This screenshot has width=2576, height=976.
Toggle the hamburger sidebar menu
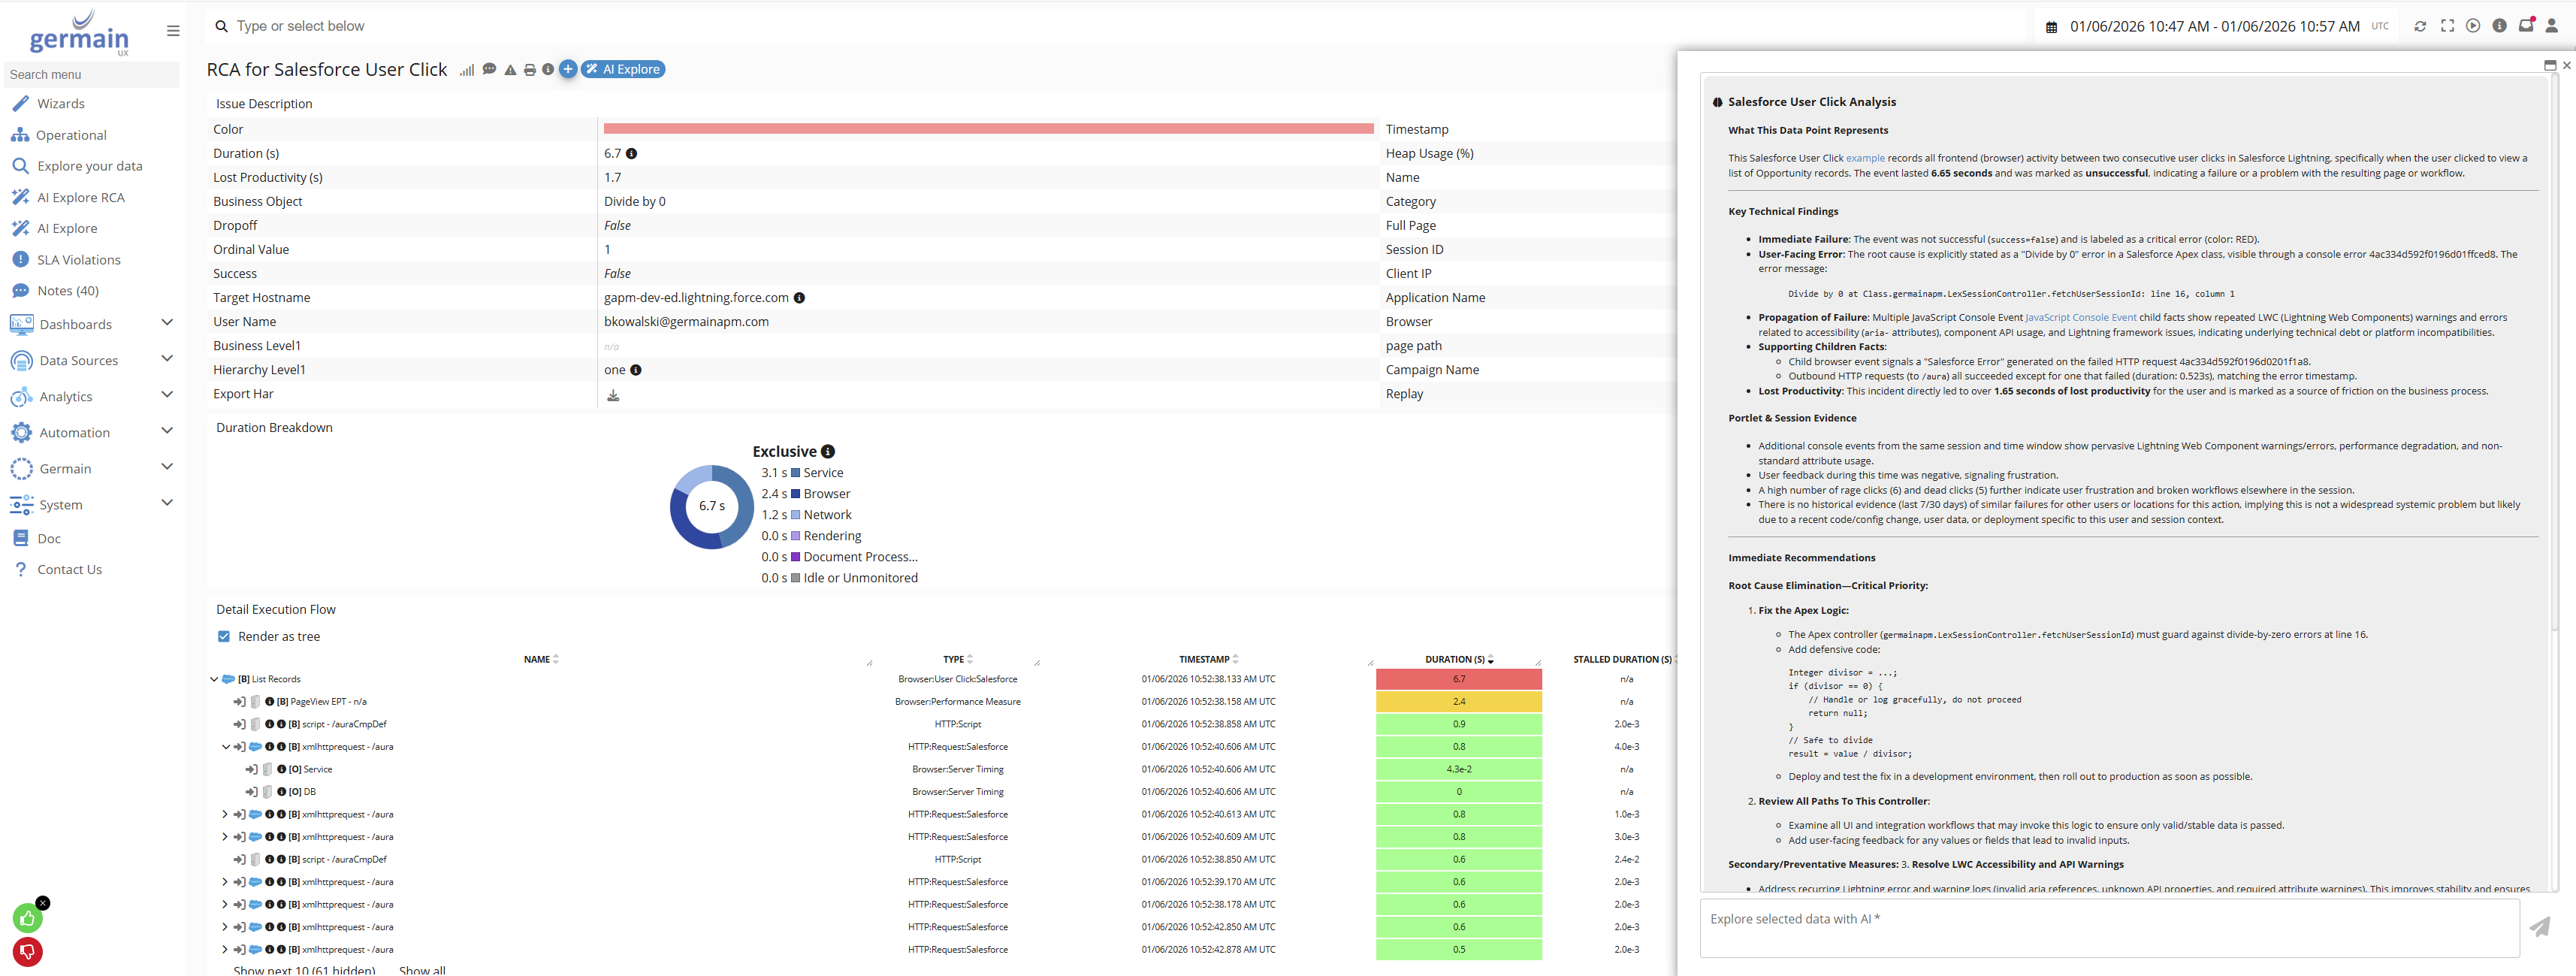[x=173, y=31]
